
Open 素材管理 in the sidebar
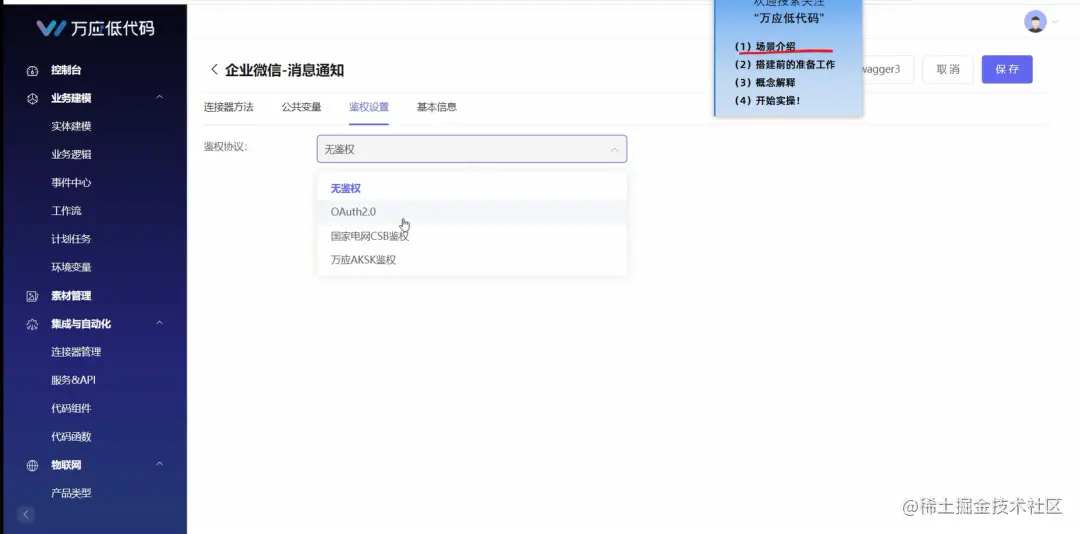coord(71,296)
